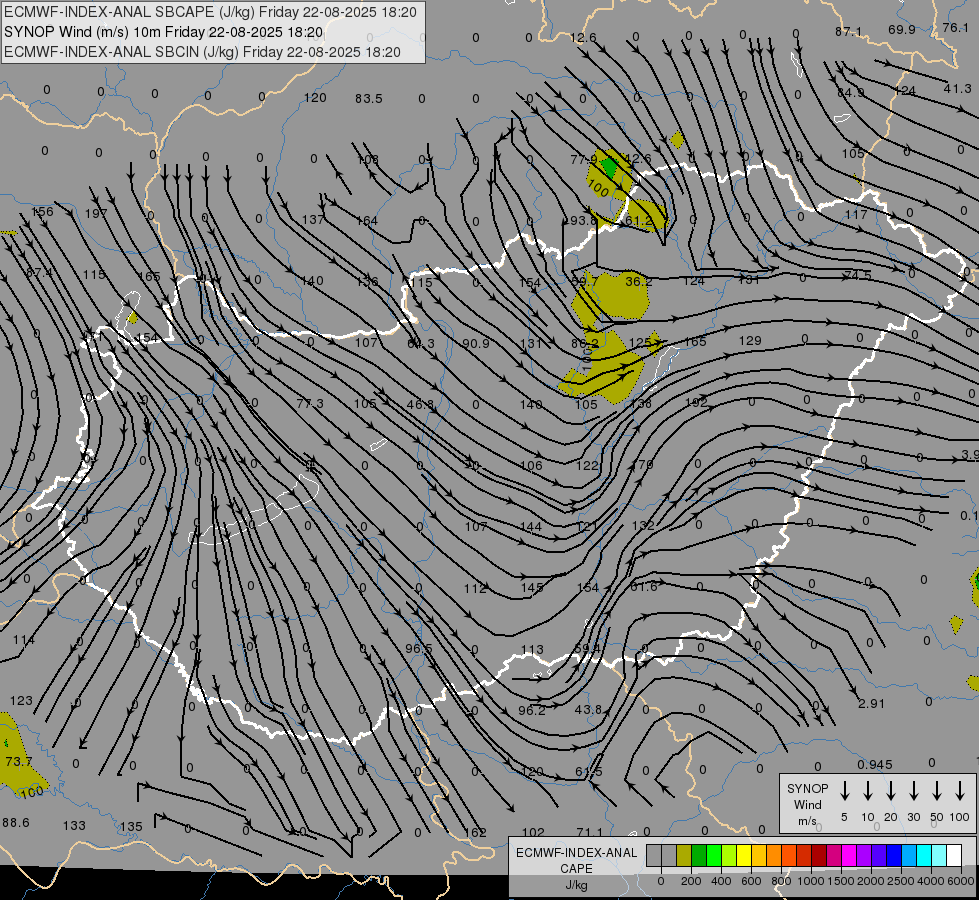The image size is (979, 900).
Task: Click the map value 41.3
Action: (x=957, y=89)
